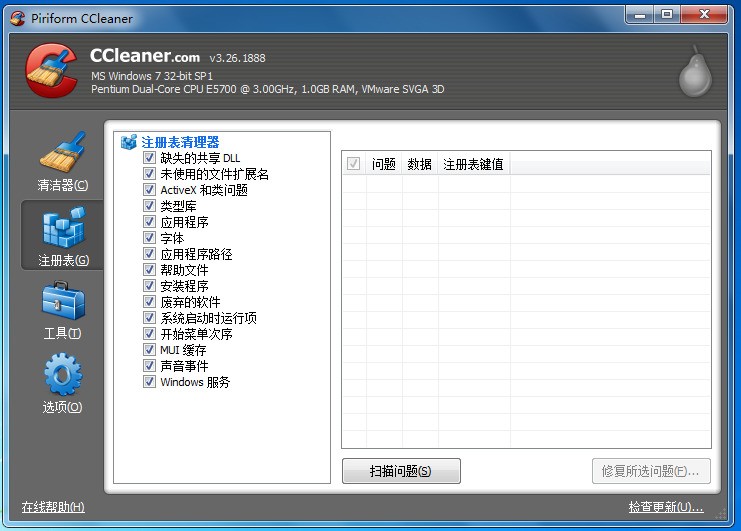Toggle 类型库 checkbox
Screen dimensions: 741x531
point(149,206)
